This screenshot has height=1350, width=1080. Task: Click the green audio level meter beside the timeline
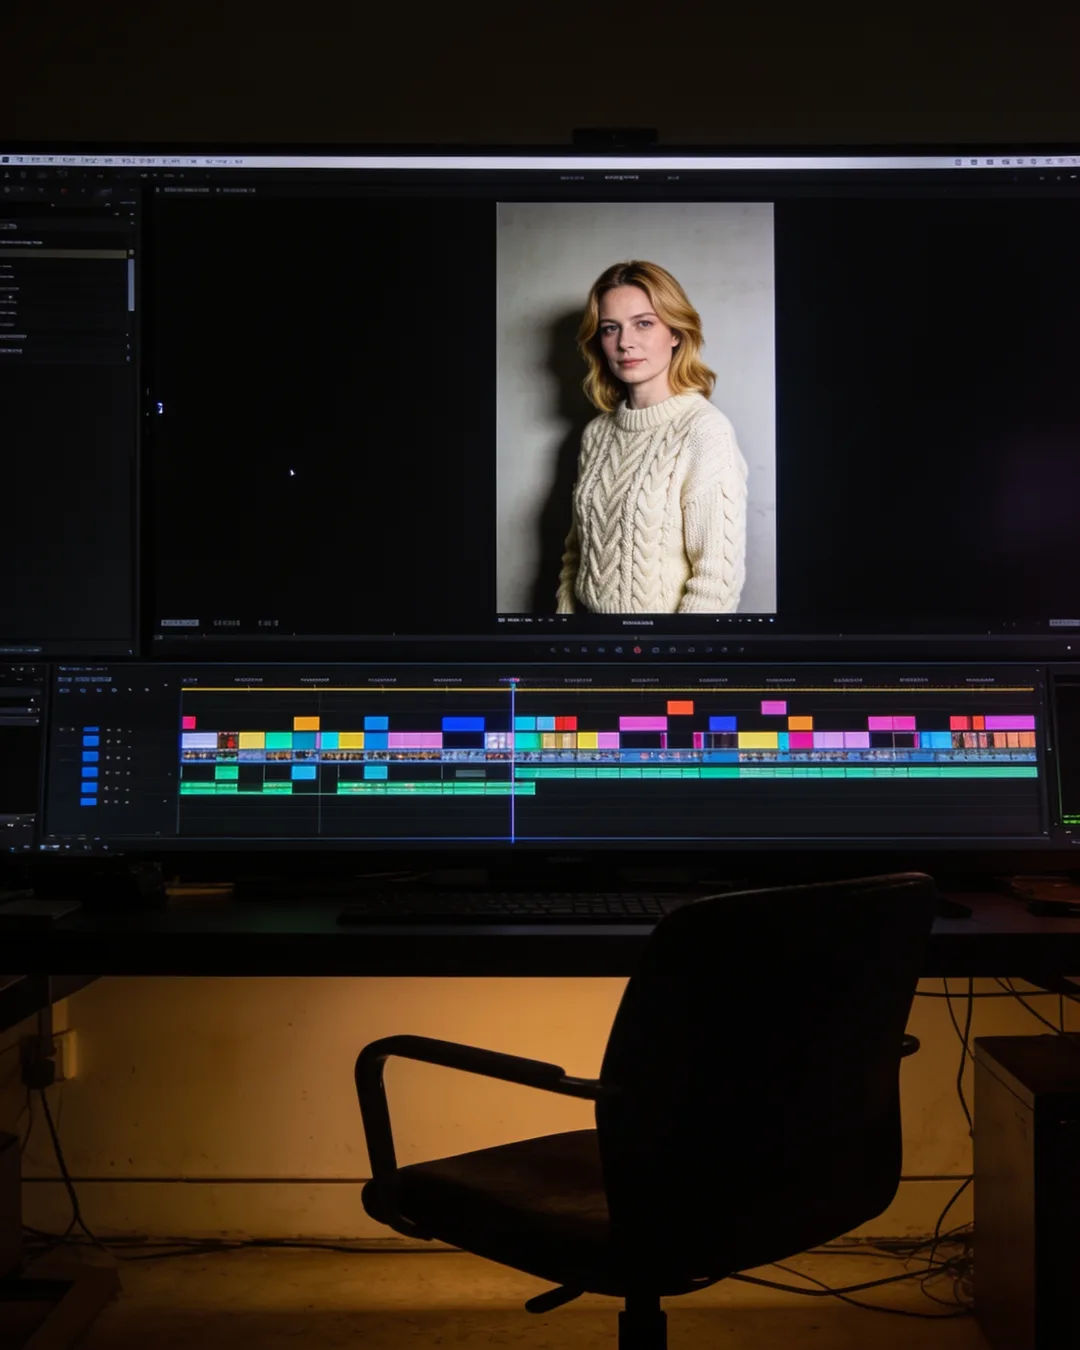(x=1071, y=820)
